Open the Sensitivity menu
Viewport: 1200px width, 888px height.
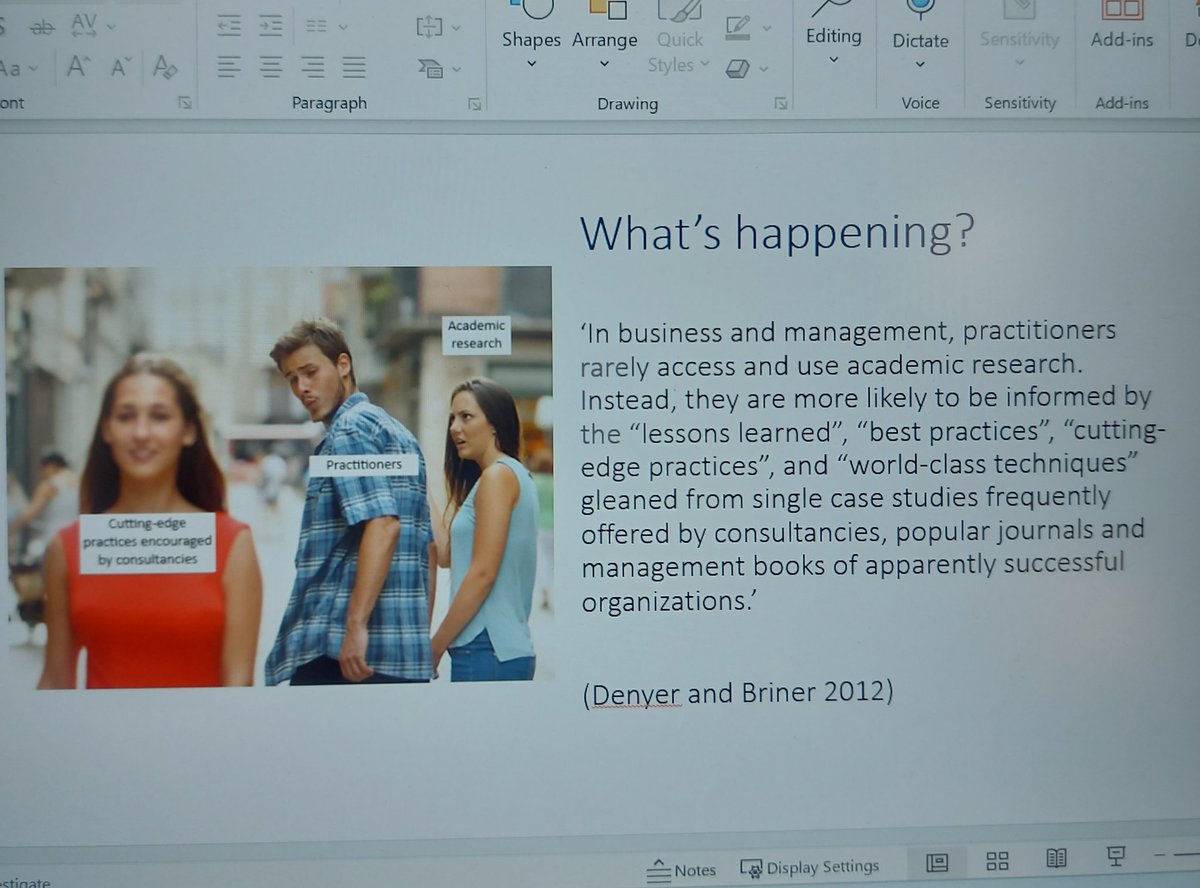1019,38
